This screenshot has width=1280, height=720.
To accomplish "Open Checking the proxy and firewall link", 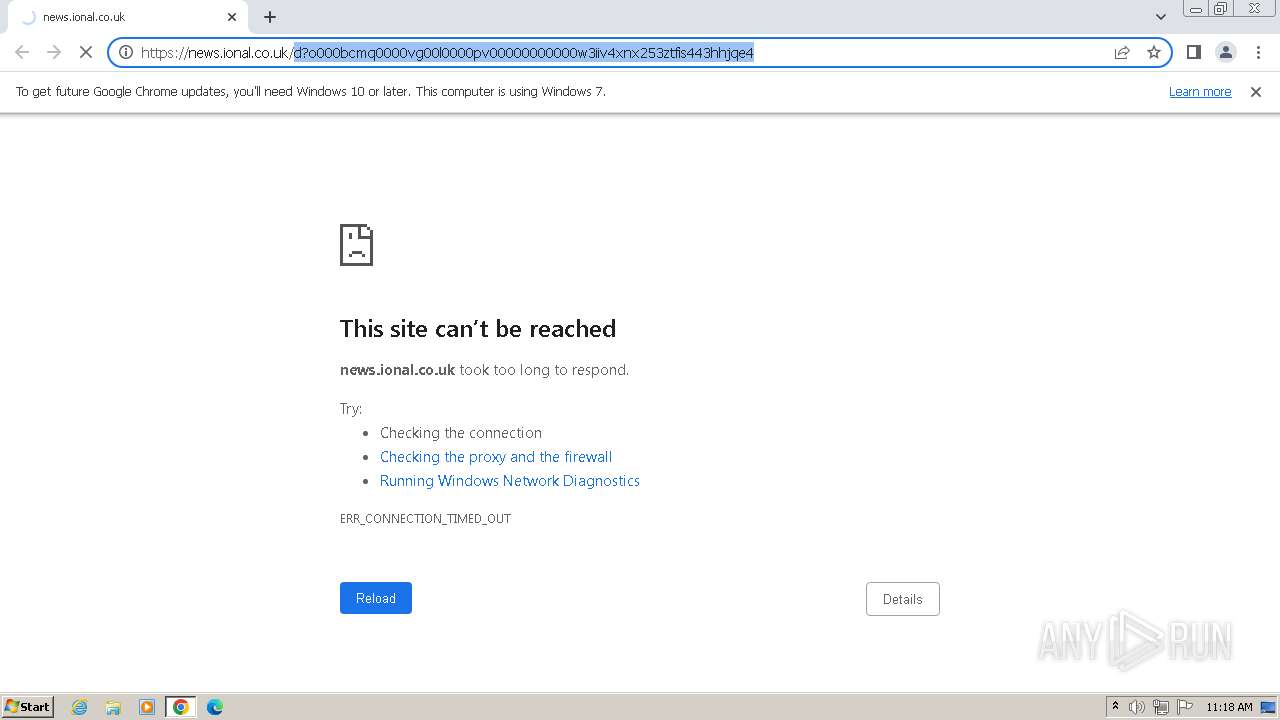I will [496, 457].
